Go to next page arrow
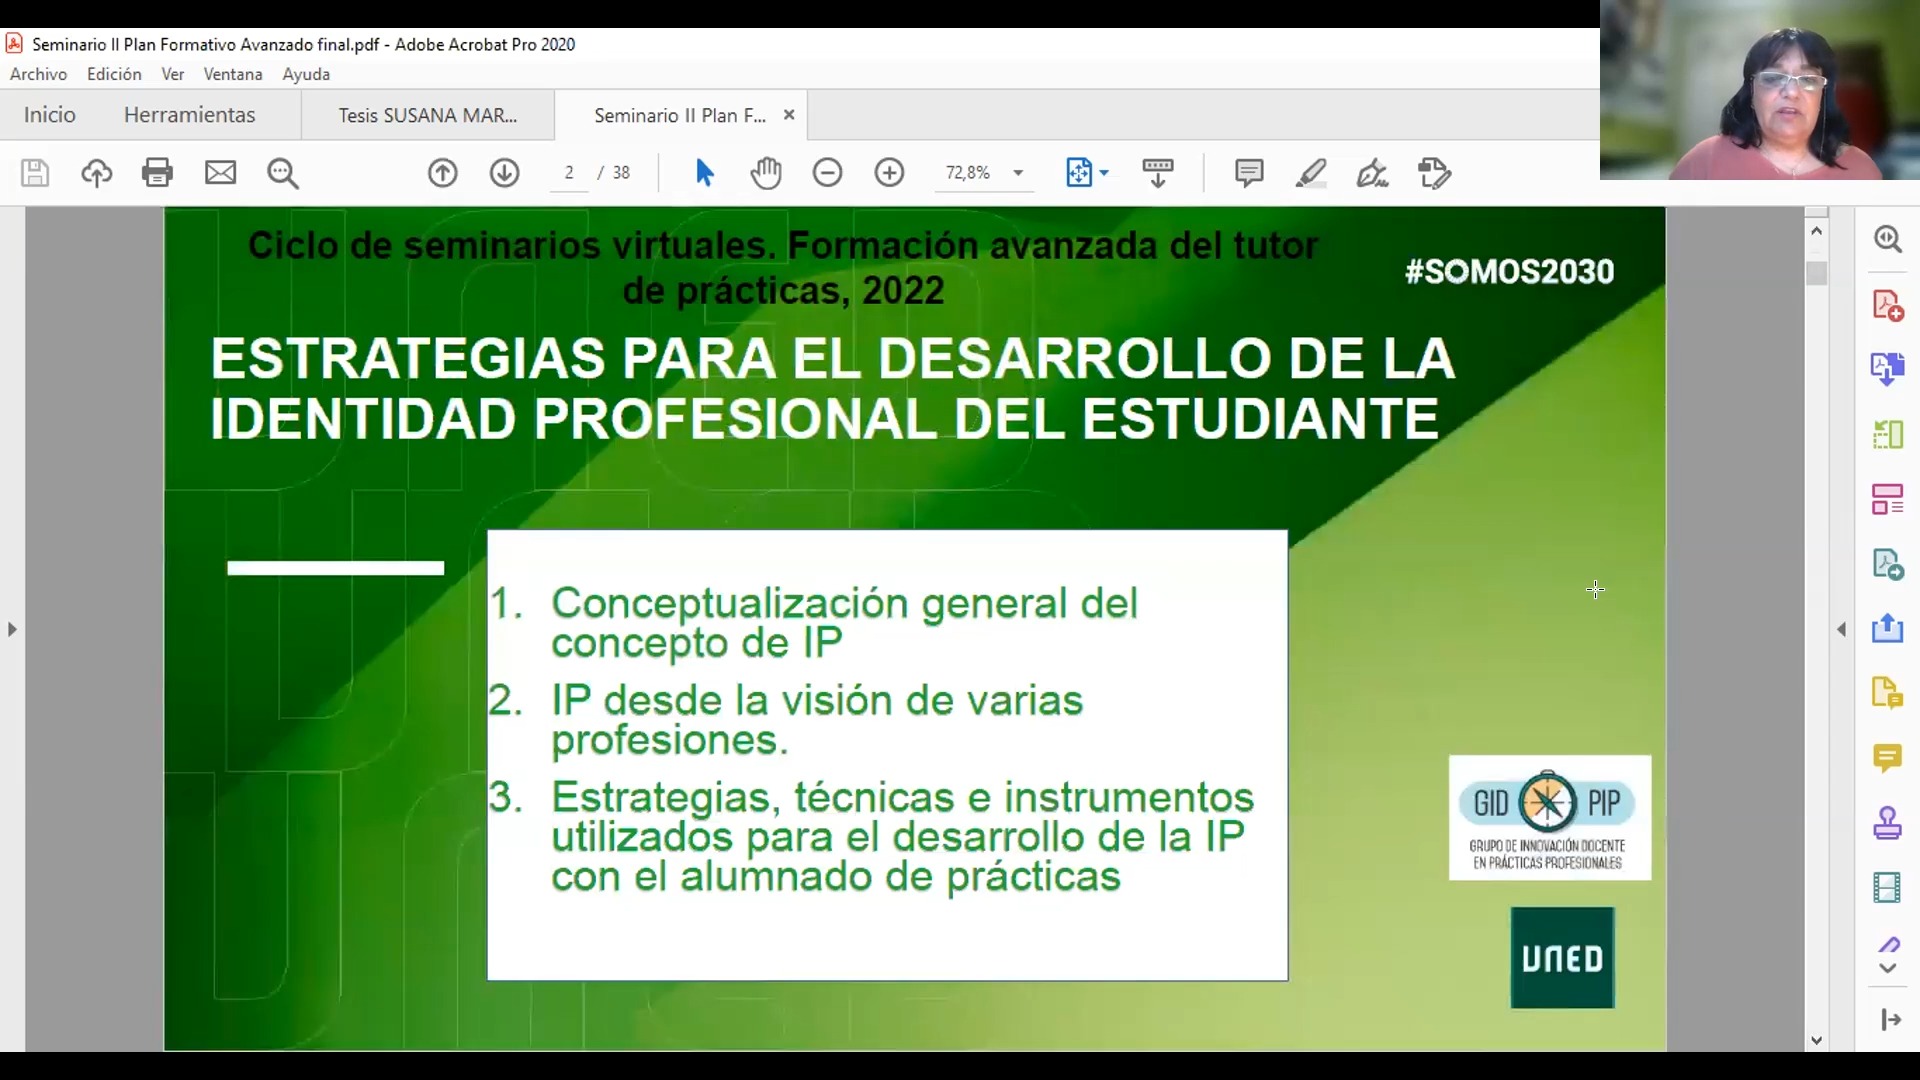This screenshot has height=1080, width=1920. pos(504,173)
